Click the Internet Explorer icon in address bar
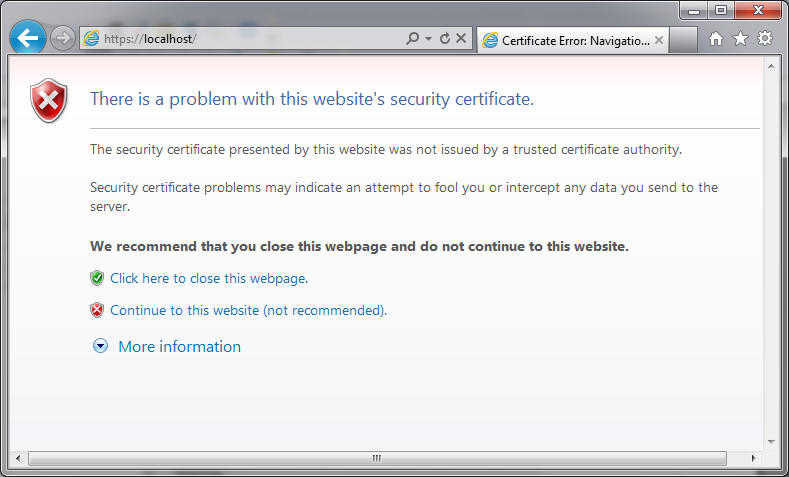Screen dimensions: 789x477 91,38
